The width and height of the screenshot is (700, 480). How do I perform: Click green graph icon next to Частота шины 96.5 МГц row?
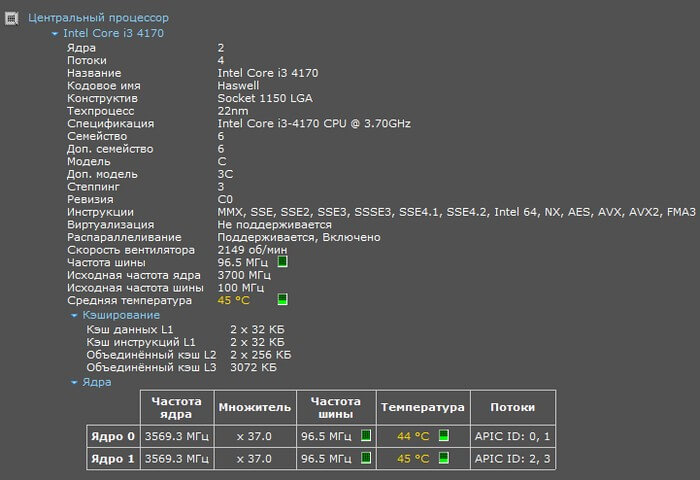pyautogui.click(x=282, y=262)
